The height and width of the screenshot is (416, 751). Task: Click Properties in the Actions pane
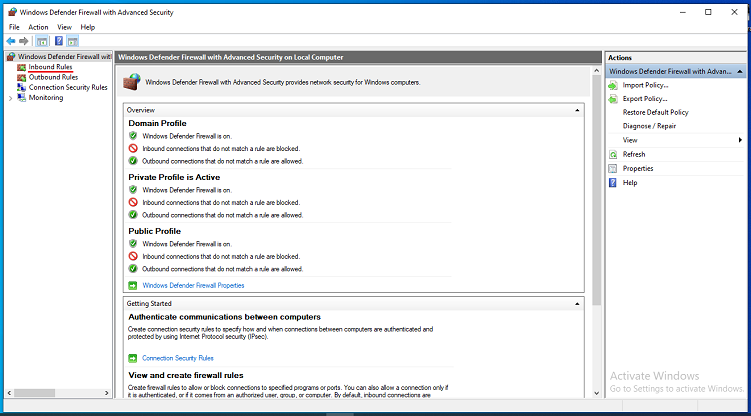point(637,169)
